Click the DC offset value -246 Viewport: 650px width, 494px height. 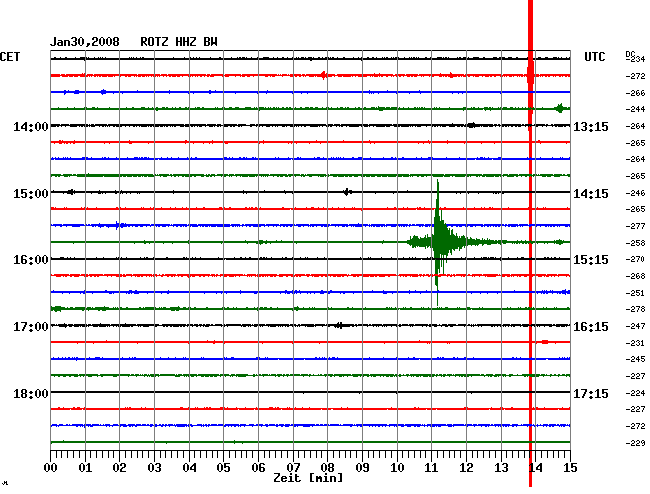(x=635, y=193)
